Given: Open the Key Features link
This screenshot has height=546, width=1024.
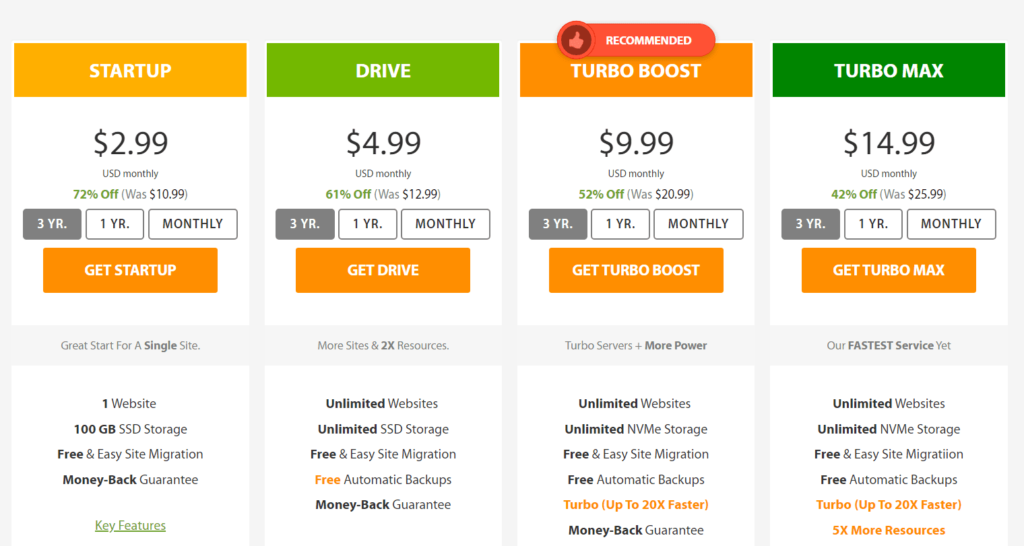Looking at the screenshot, I should [130, 526].
